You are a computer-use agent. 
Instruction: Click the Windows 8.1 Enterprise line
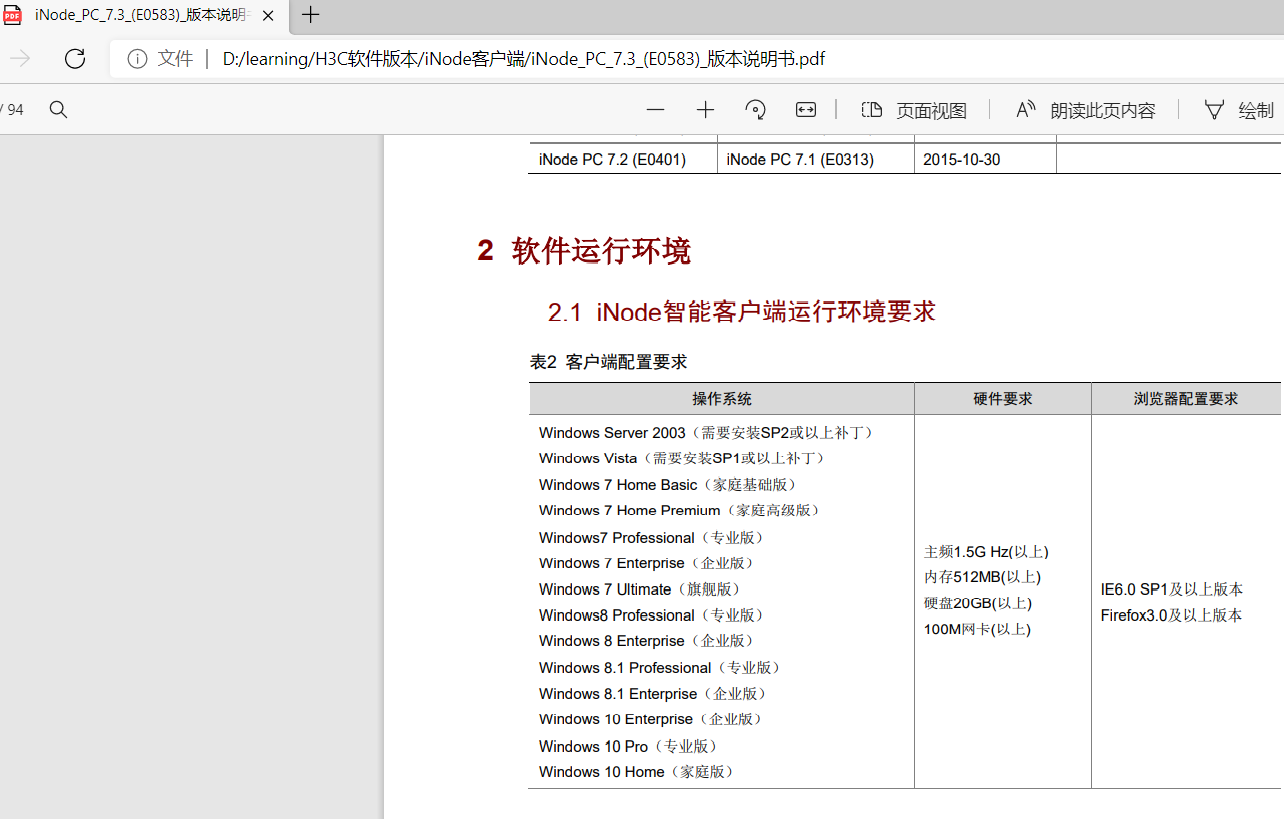coord(654,694)
